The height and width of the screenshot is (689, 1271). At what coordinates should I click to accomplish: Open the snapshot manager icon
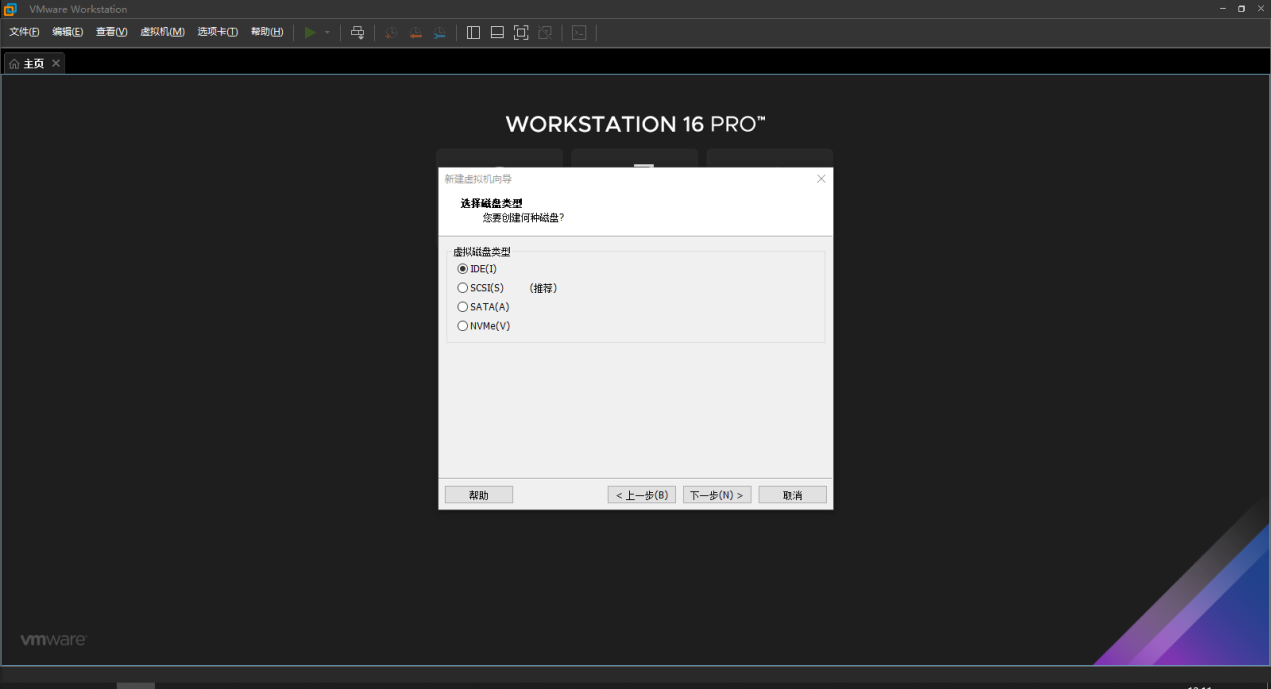point(440,32)
